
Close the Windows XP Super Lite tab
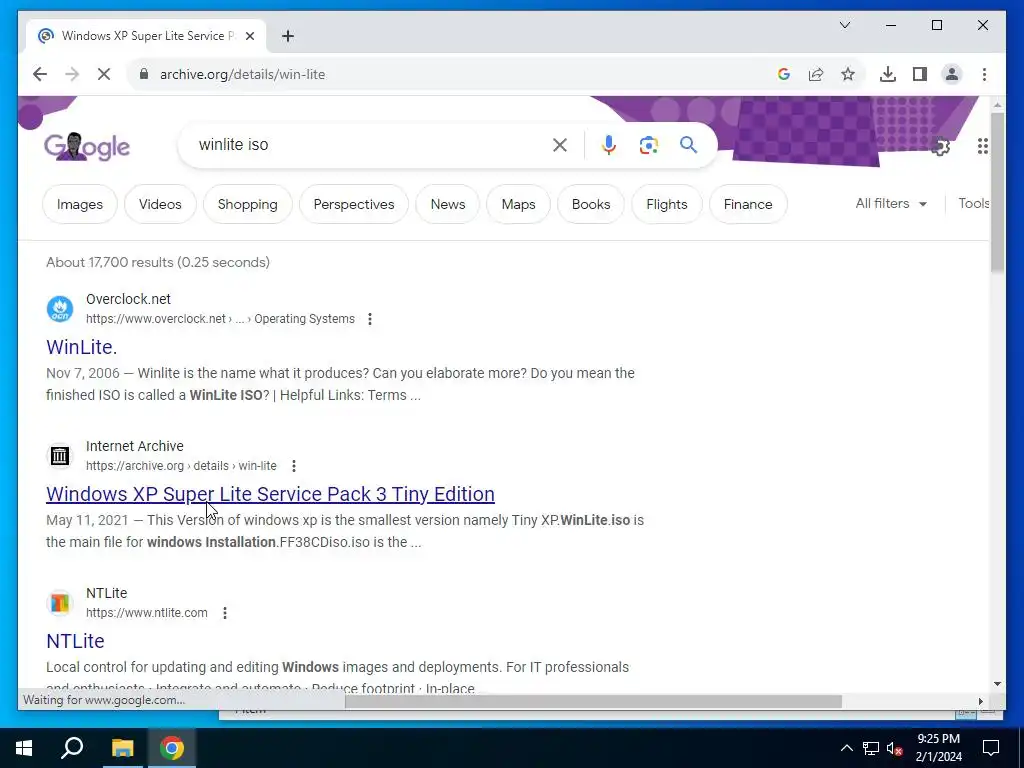pos(249,36)
